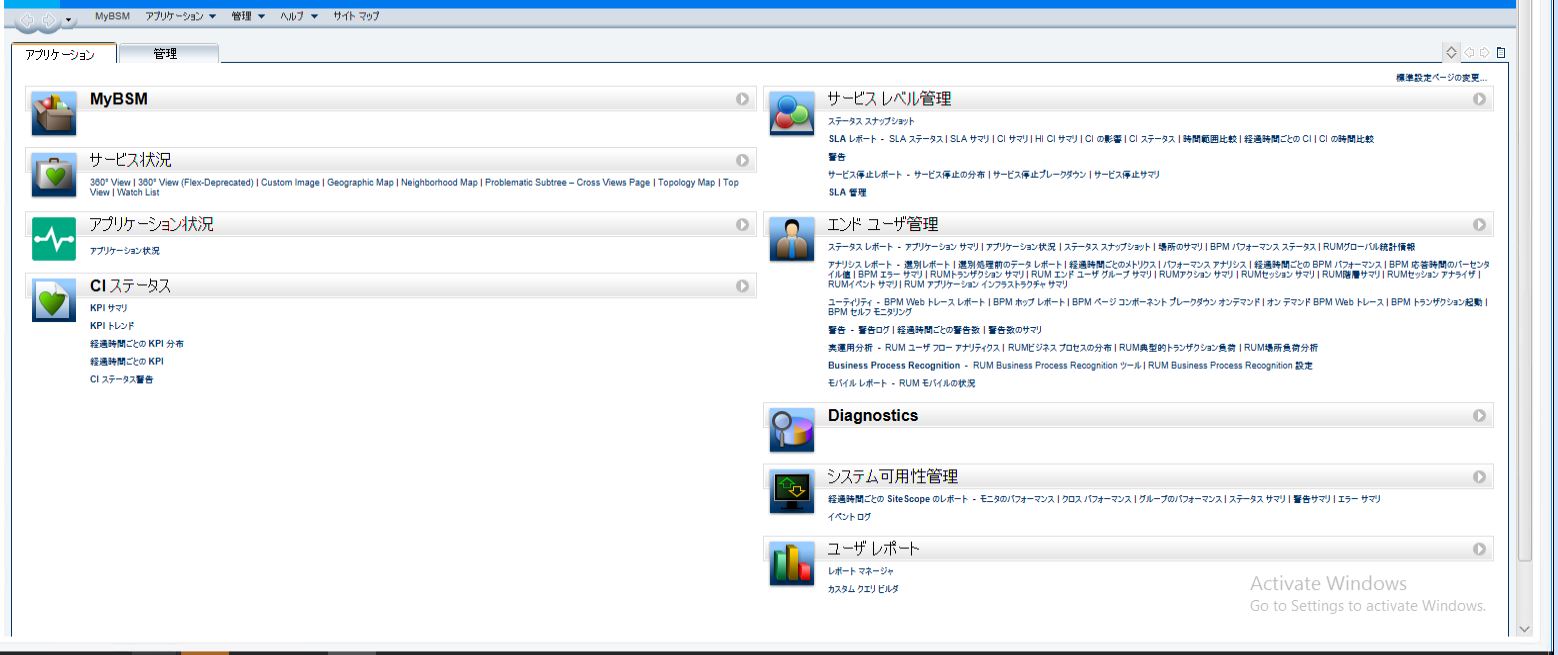Switch to the 管理 tab
This screenshot has width=1558, height=655.
168,54
